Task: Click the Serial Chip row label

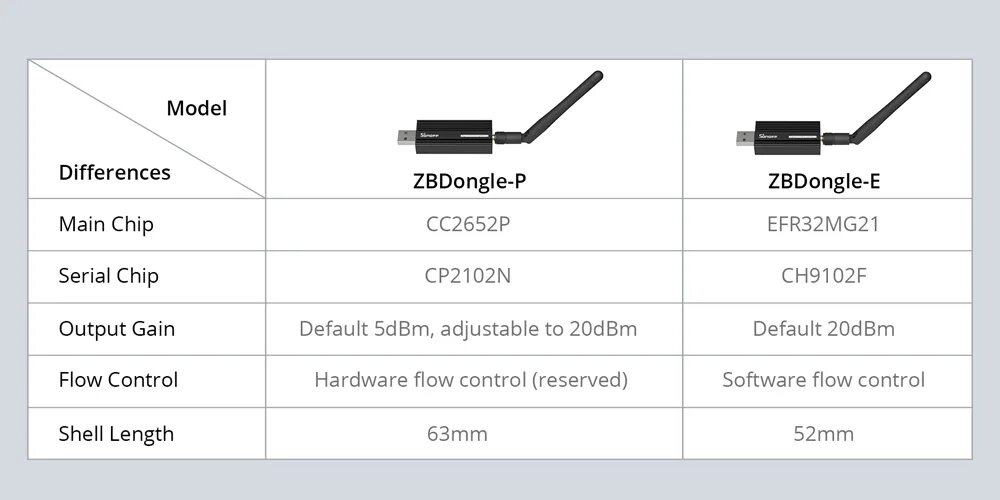Action: point(108,276)
